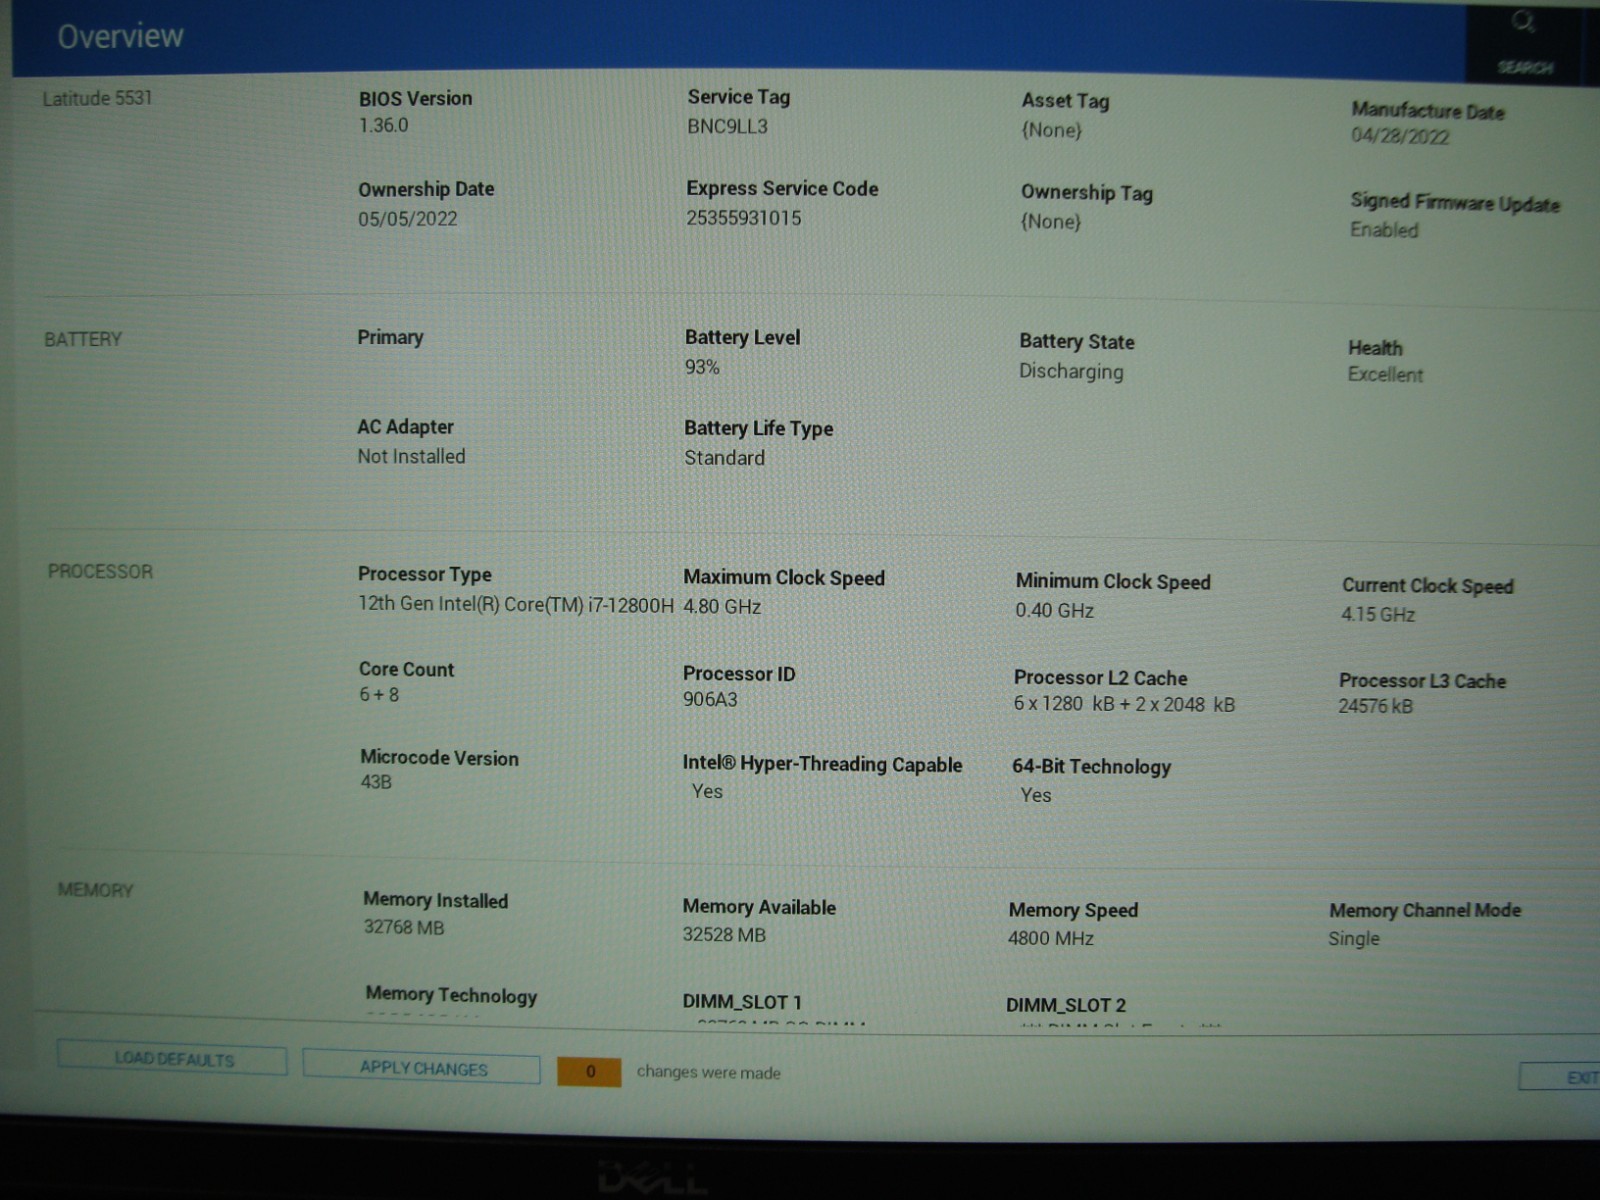
Task: Select Memory Channel Mode value Single
Action: (x=1354, y=939)
